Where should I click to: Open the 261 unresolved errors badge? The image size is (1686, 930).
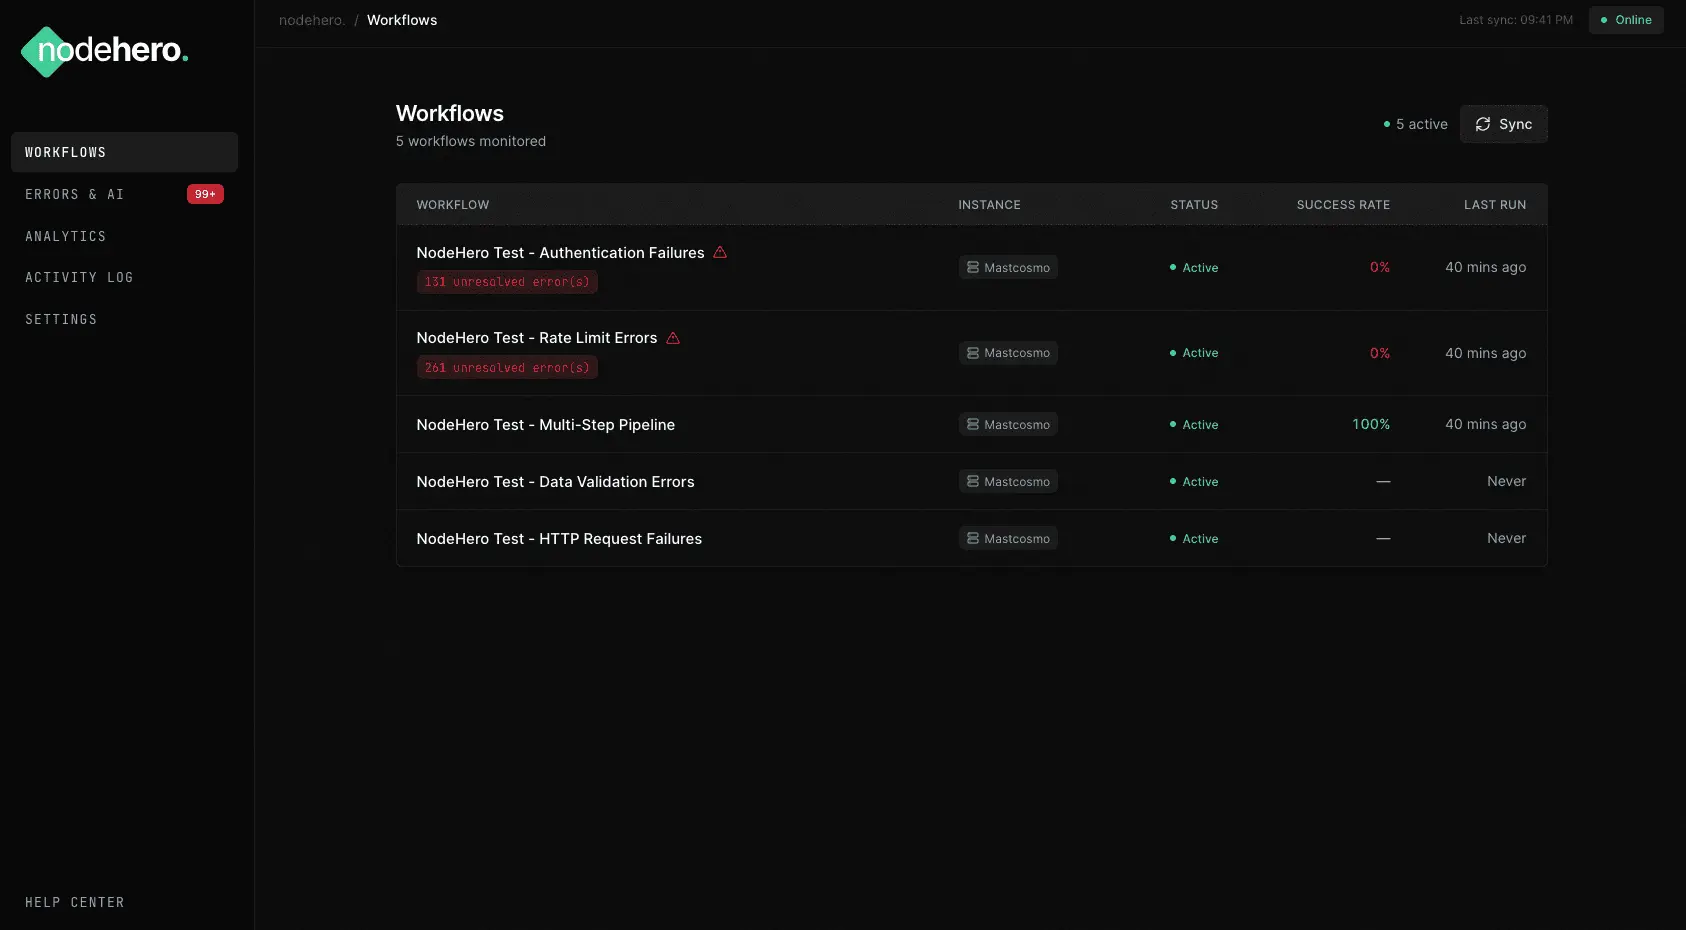[x=507, y=367]
